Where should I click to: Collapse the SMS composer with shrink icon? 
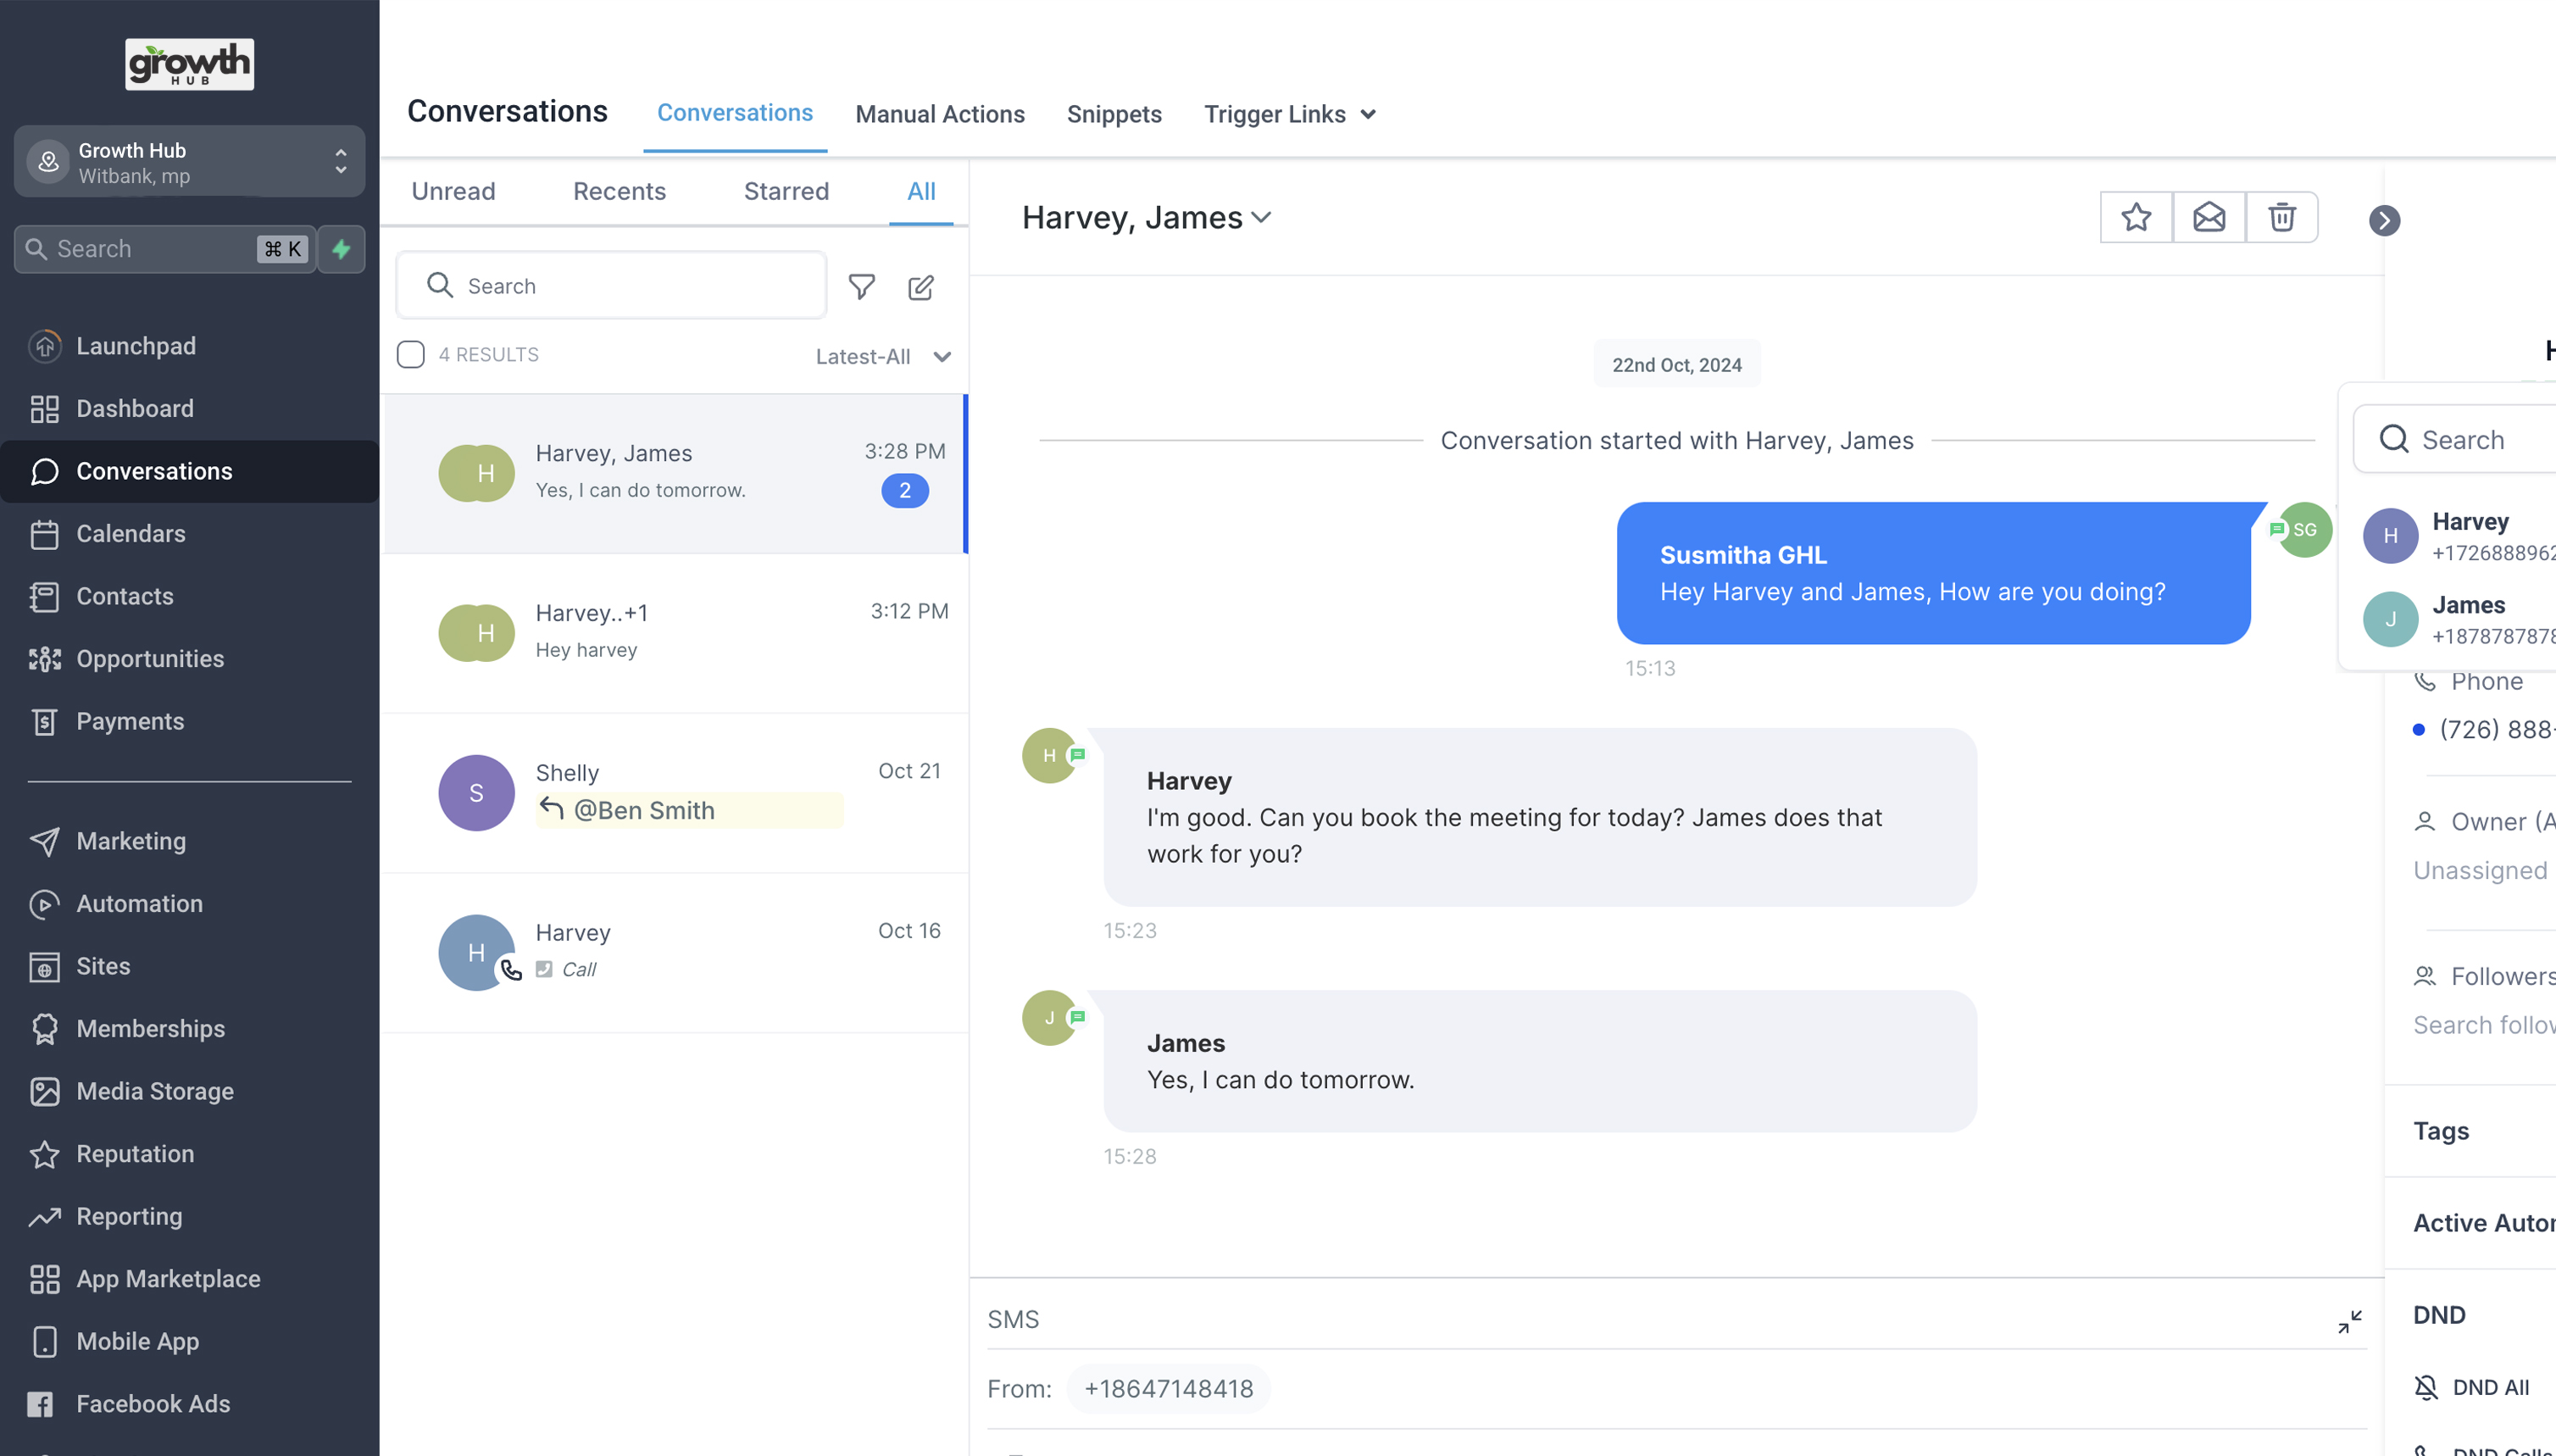2350,1321
